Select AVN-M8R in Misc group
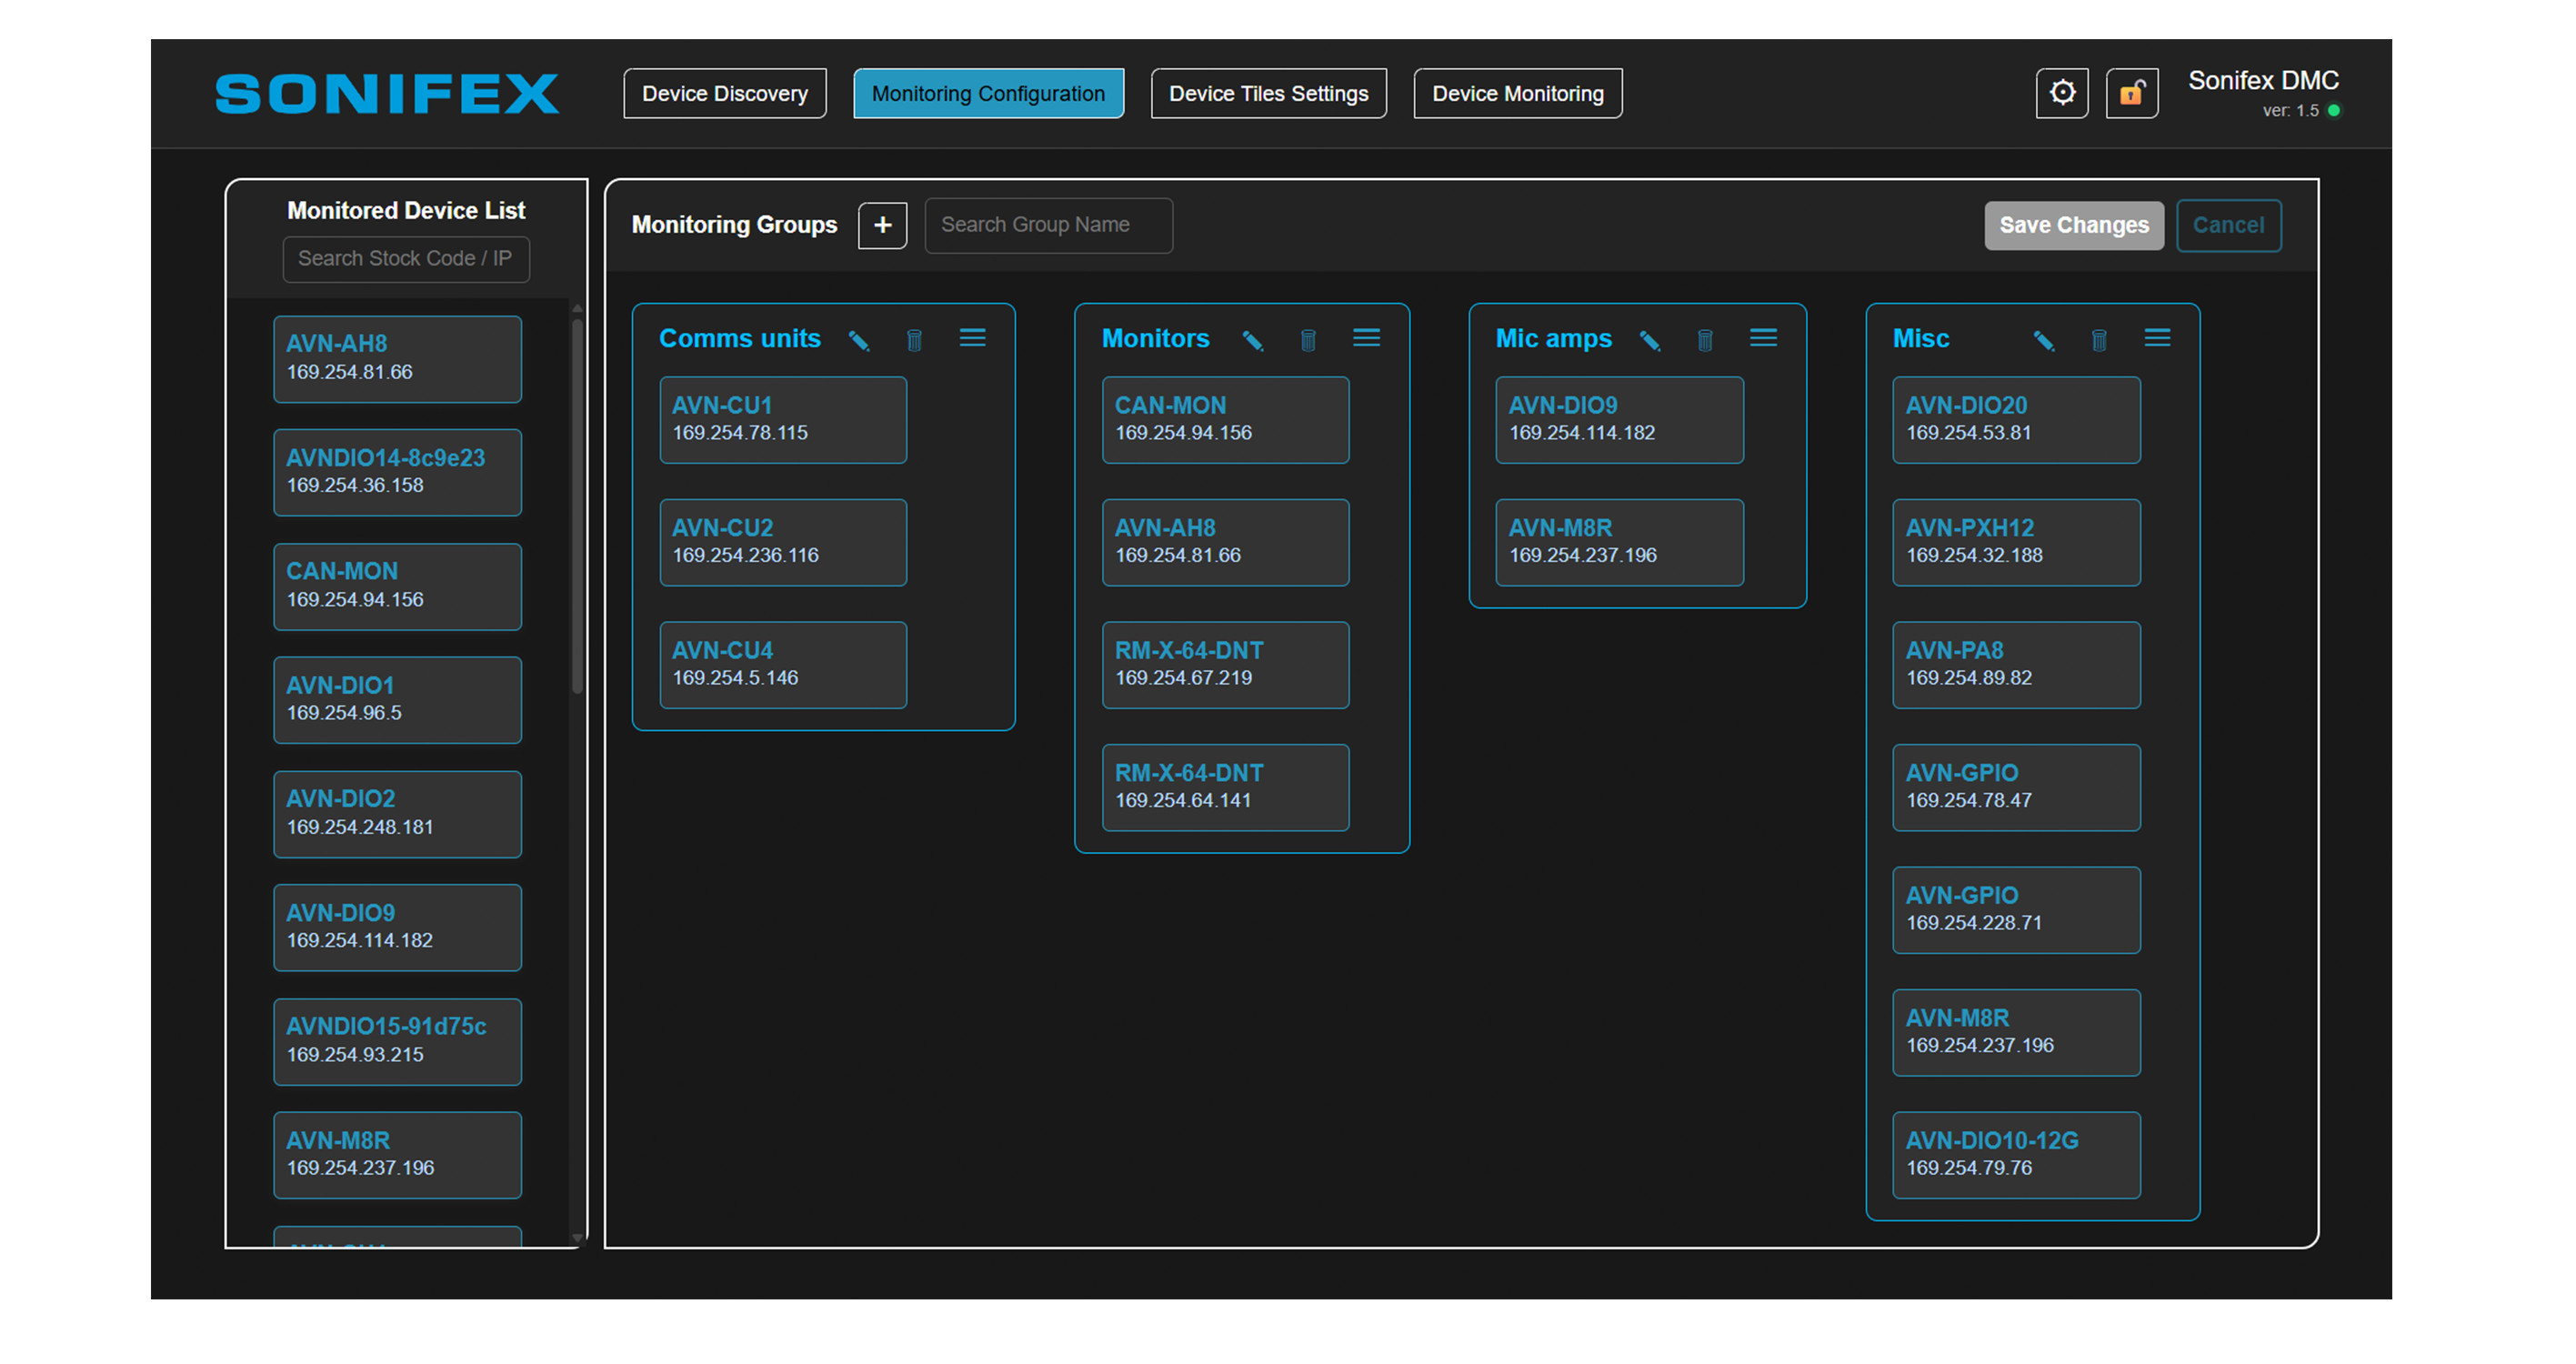The width and height of the screenshot is (2576, 1364). click(x=2016, y=1032)
